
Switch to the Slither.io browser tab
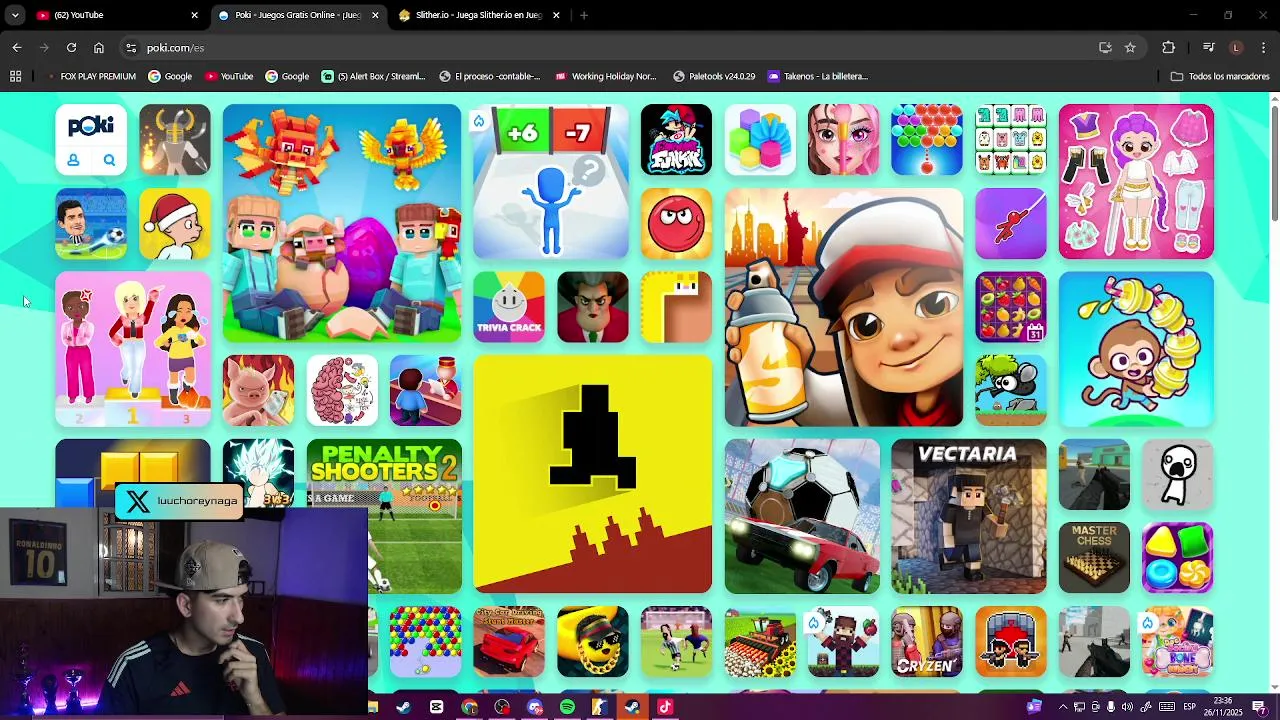point(479,15)
